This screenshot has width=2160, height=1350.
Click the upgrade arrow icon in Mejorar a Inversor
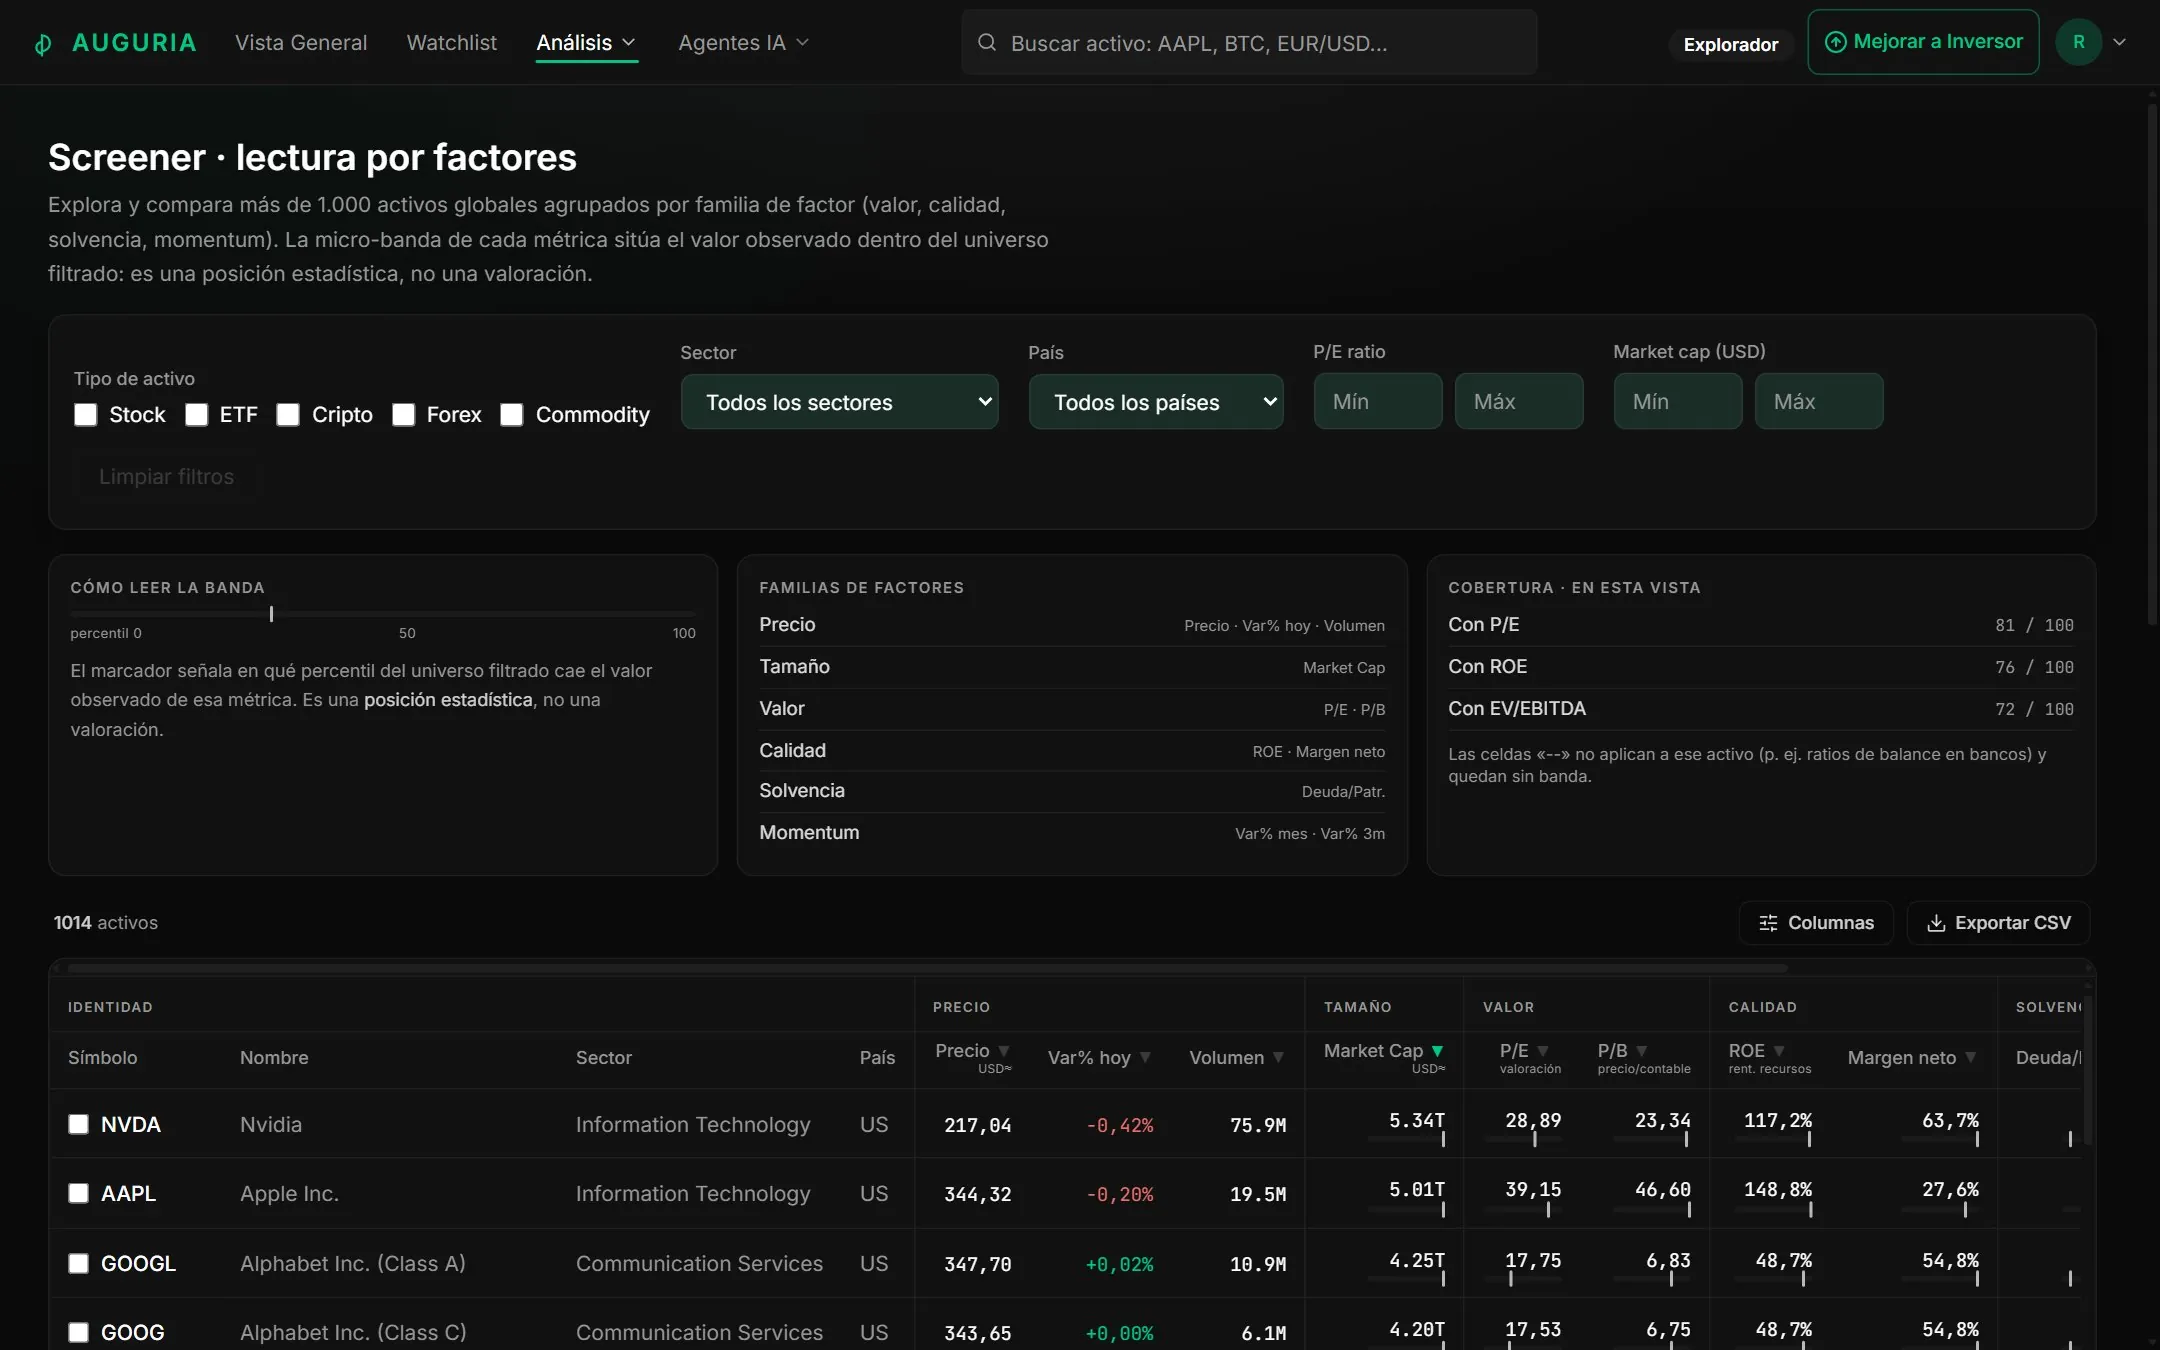pyautogui.click(x=1835, y=42)
